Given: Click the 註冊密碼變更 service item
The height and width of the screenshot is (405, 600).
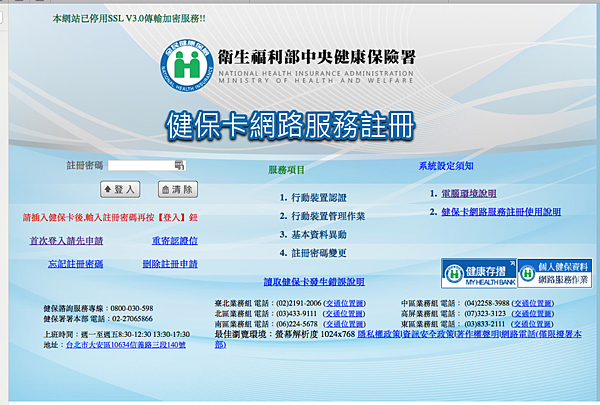Looking at the screenshot, I should [x=319, y=253].
